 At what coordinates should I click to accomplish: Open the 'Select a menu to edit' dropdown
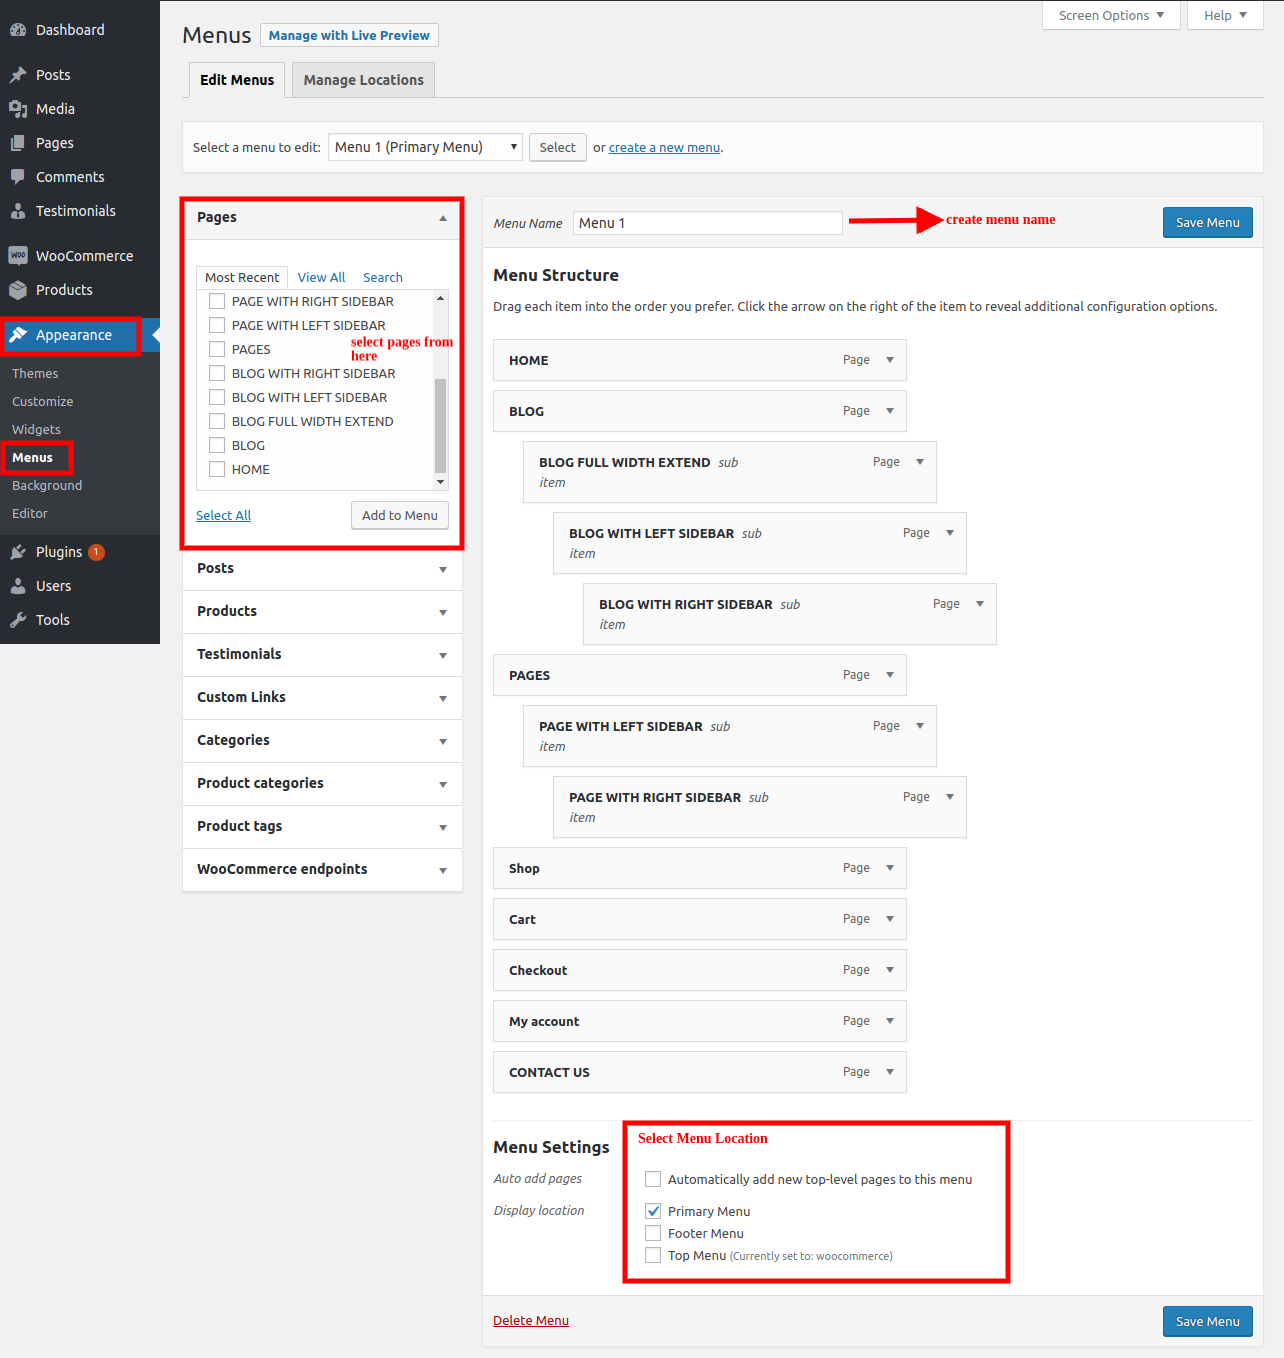(x=425, y=147)
